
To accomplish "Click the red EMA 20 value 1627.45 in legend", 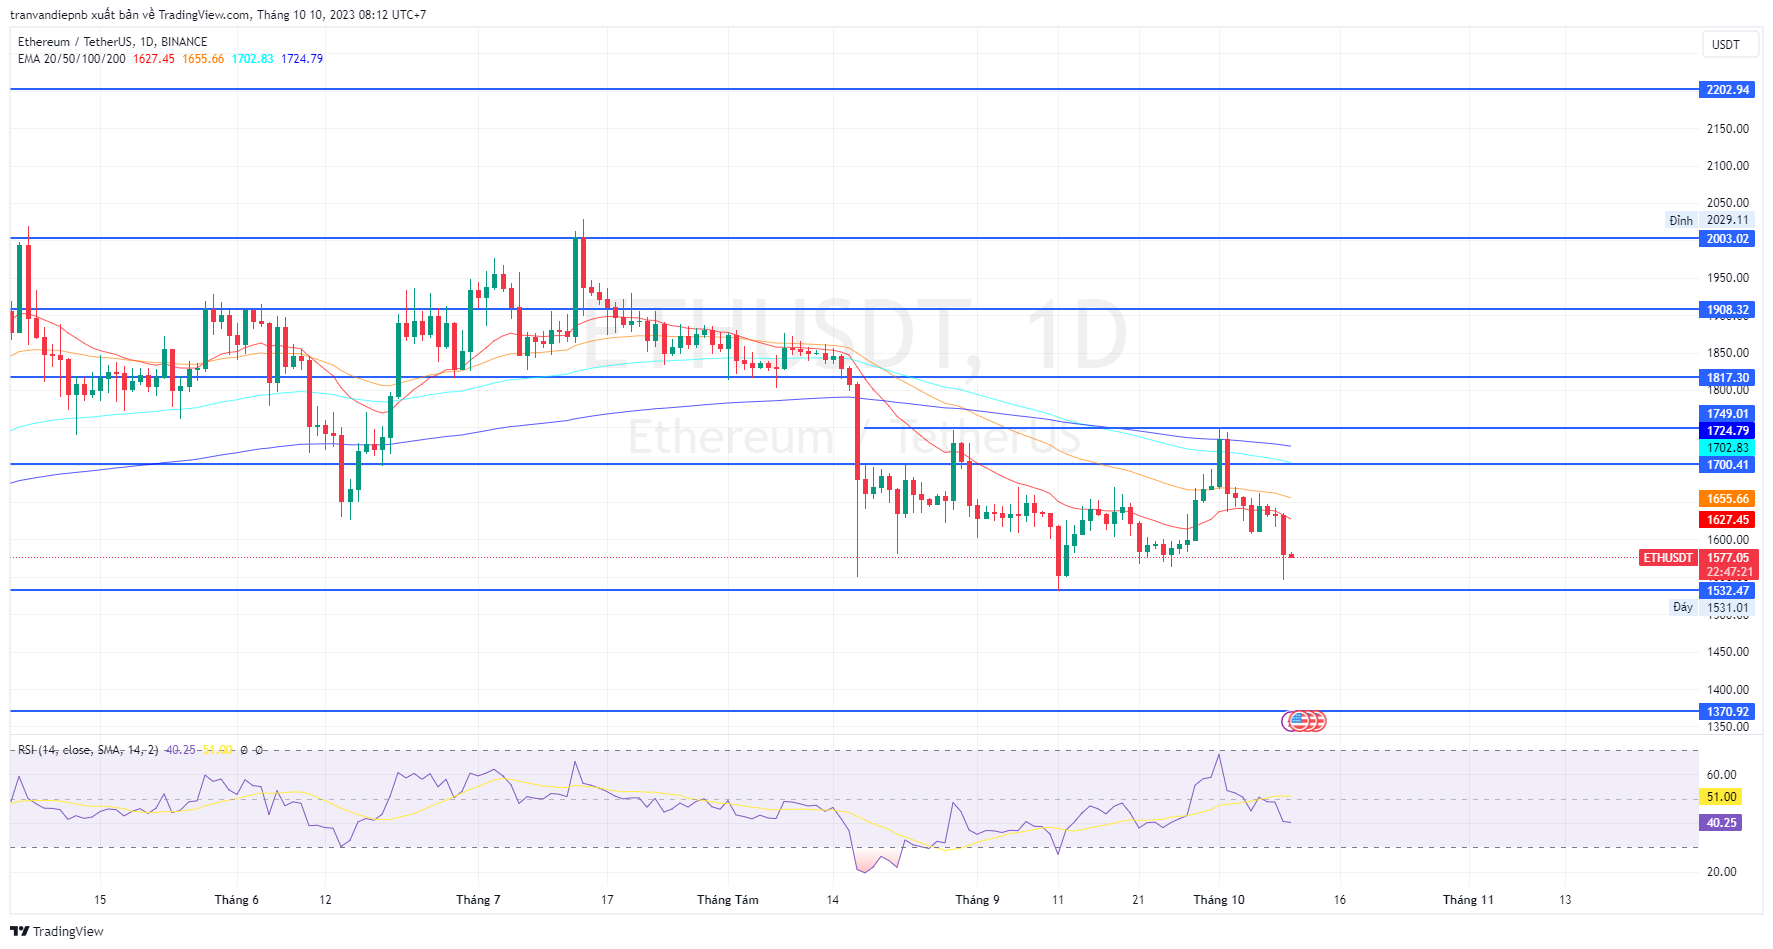I will pos(154,59).
